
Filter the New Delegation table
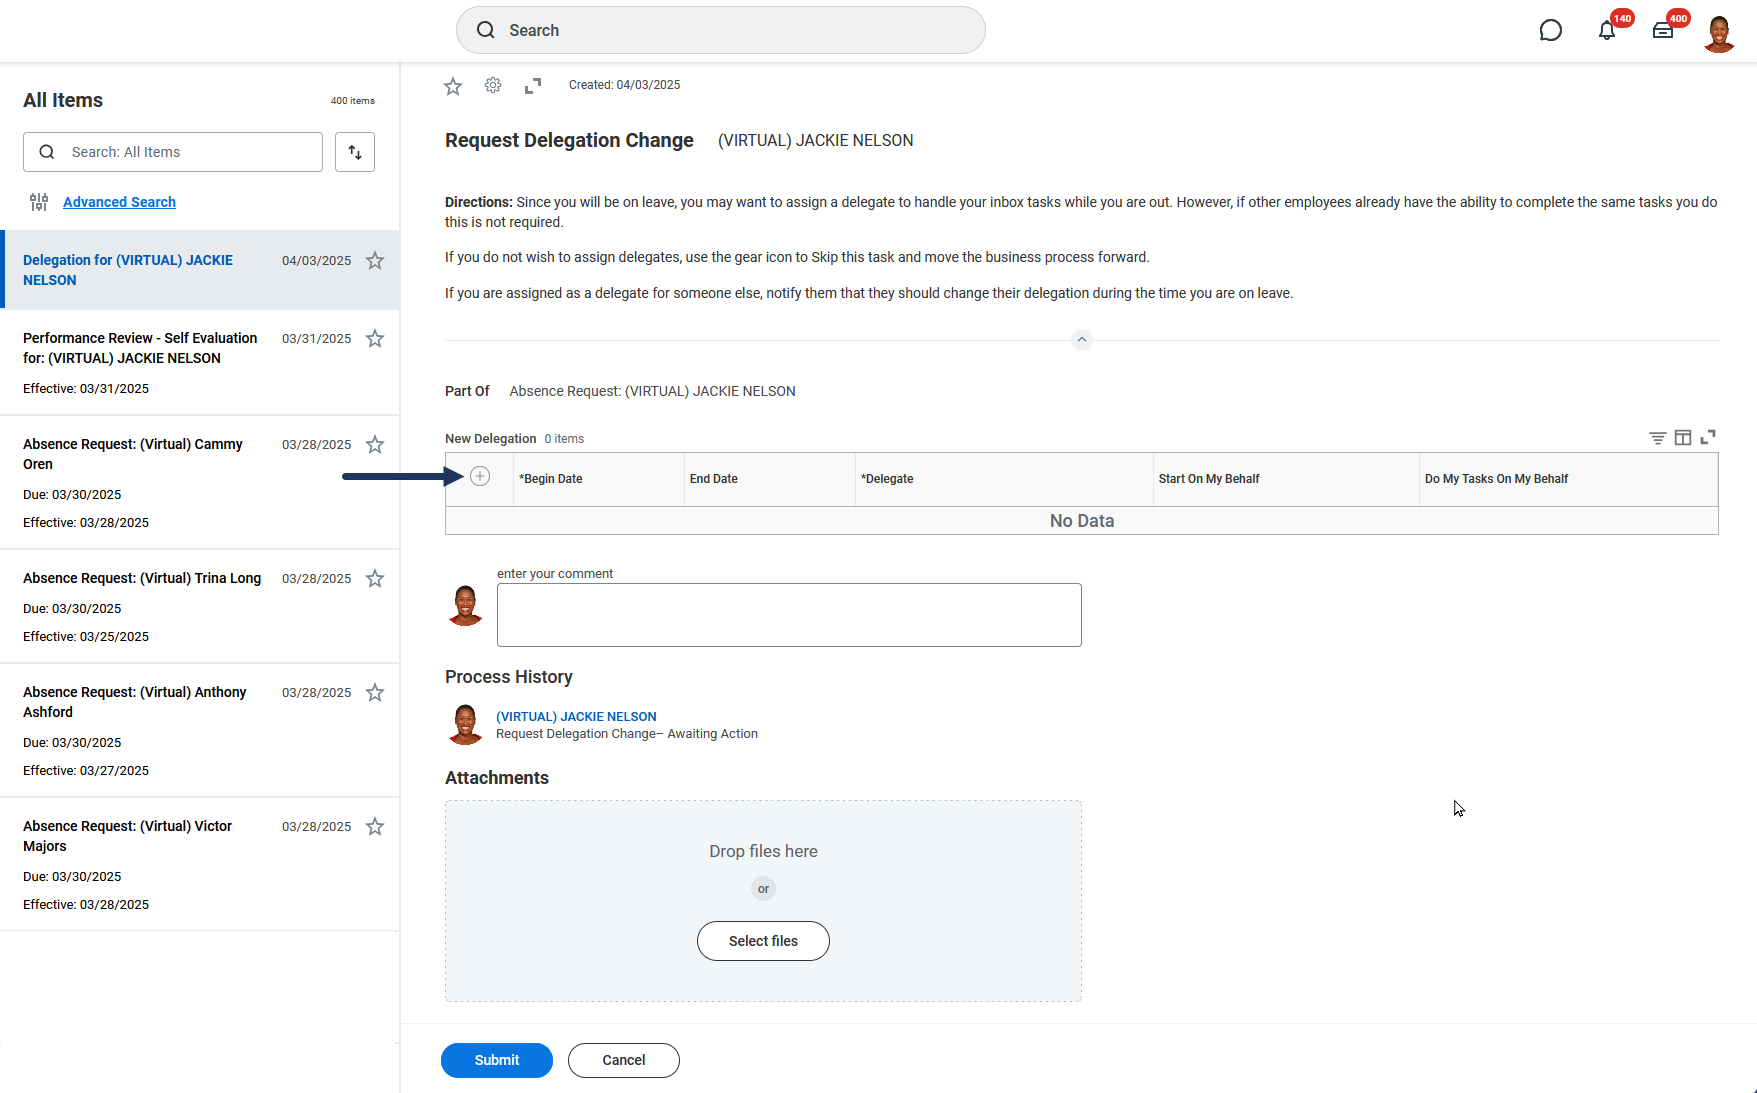tap(1657, 438)
